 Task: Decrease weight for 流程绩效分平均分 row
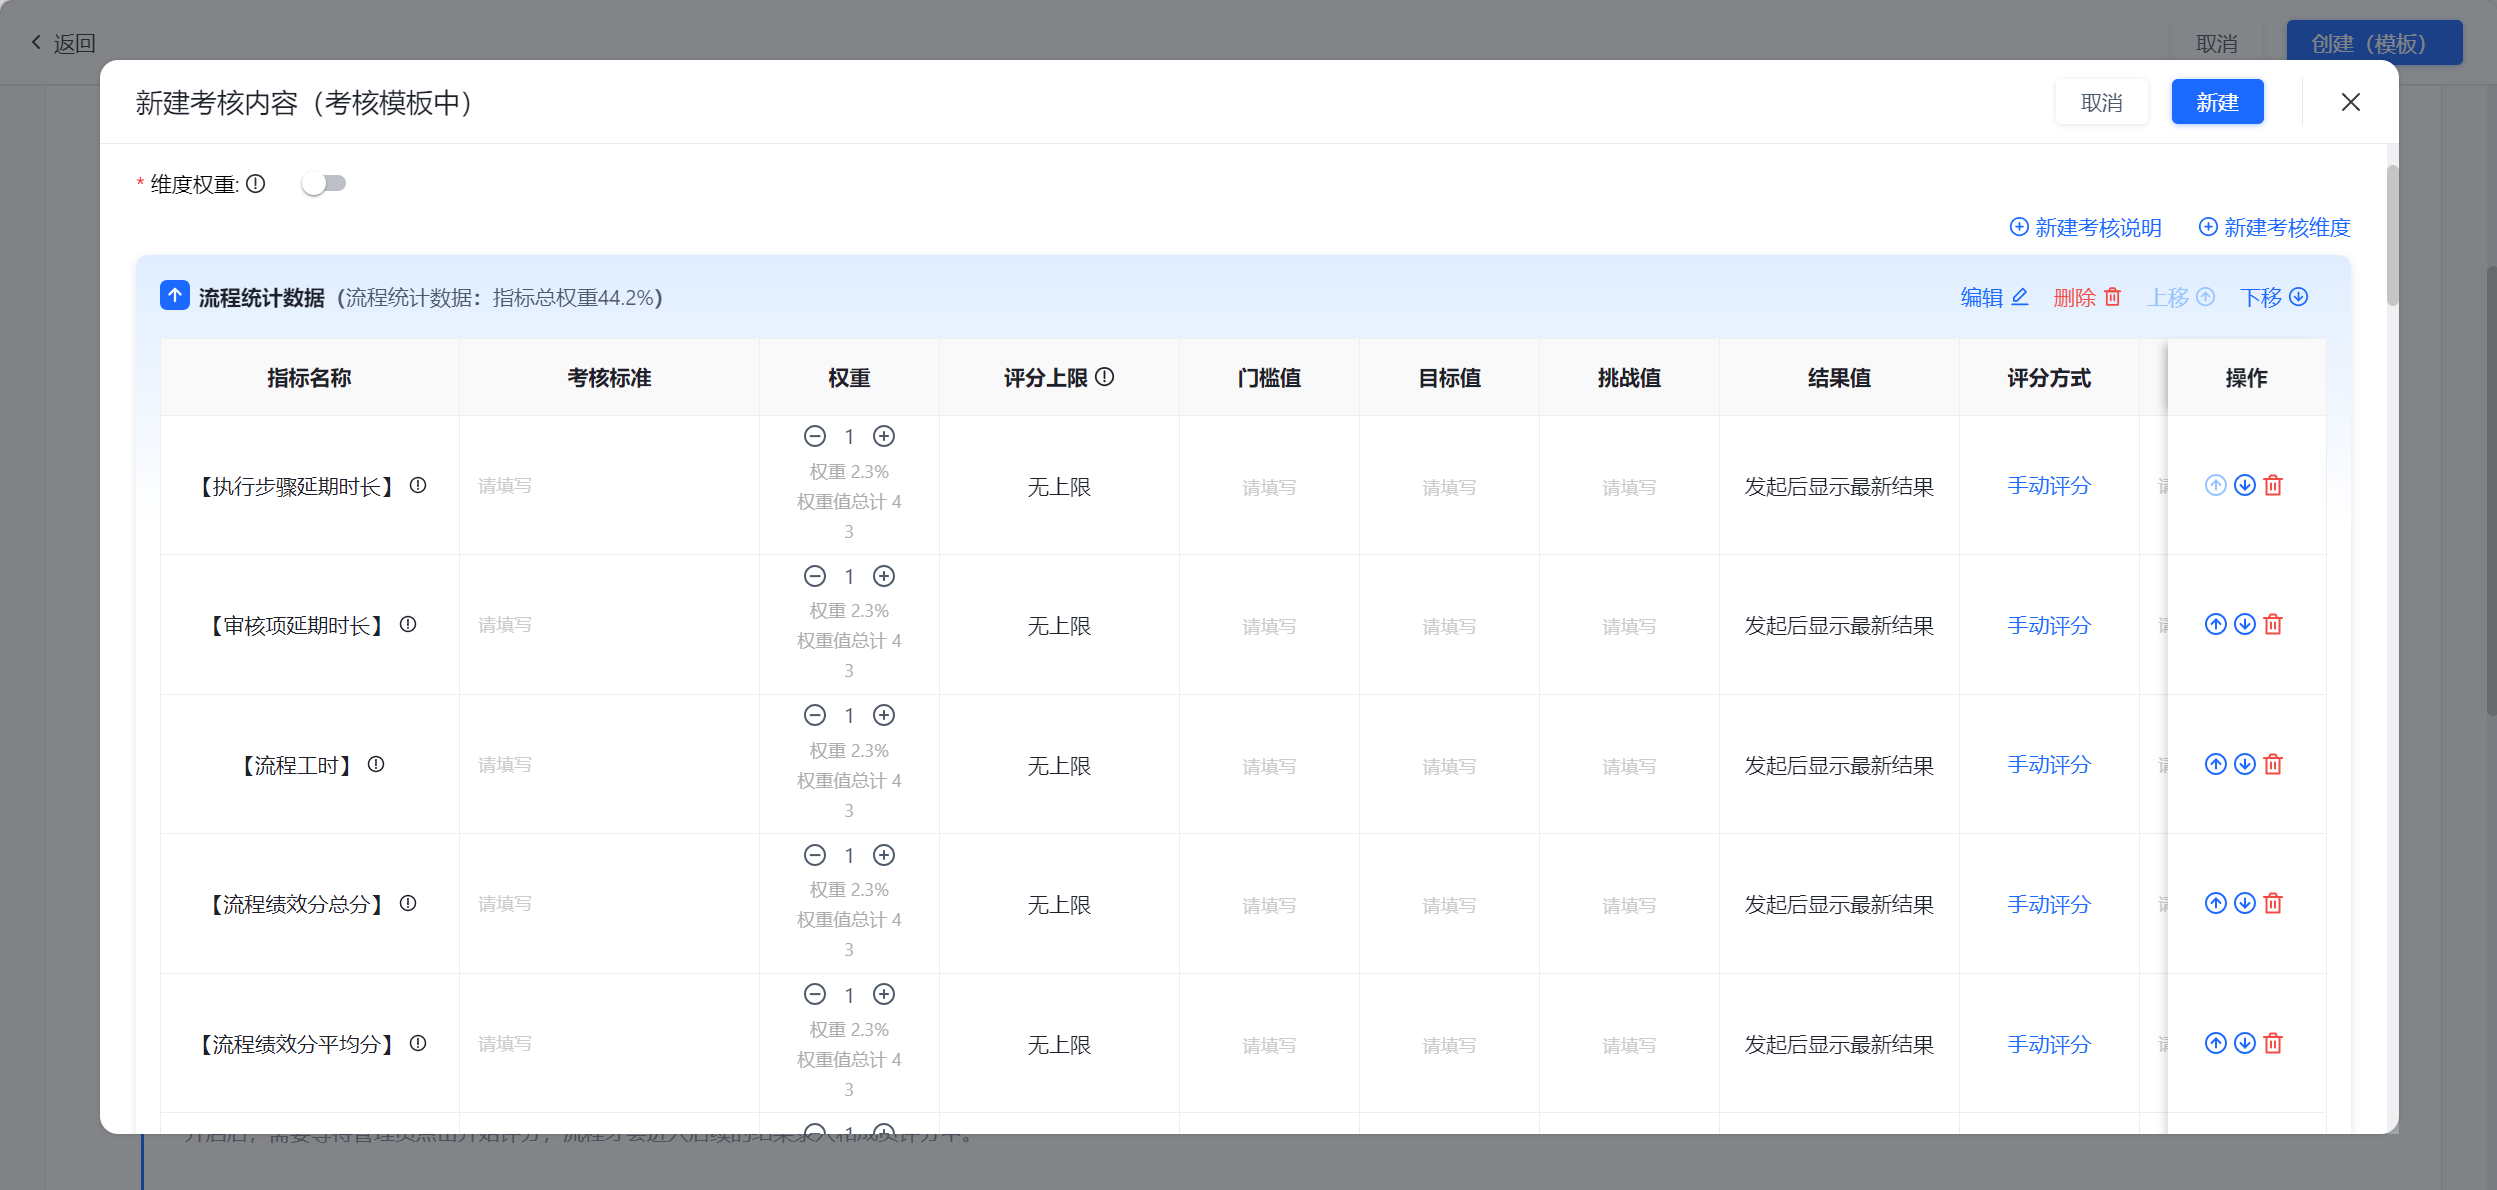pos(815,995)
